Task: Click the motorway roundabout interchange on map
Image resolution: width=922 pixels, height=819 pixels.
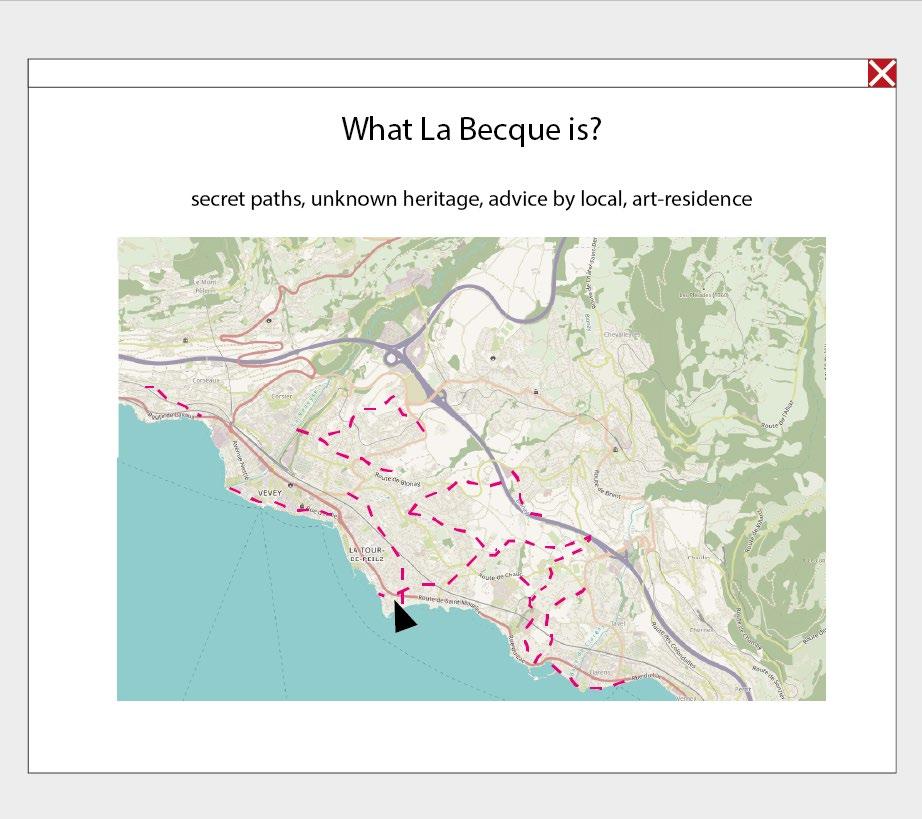Action: pyautogui.click(x=392, y=357)
